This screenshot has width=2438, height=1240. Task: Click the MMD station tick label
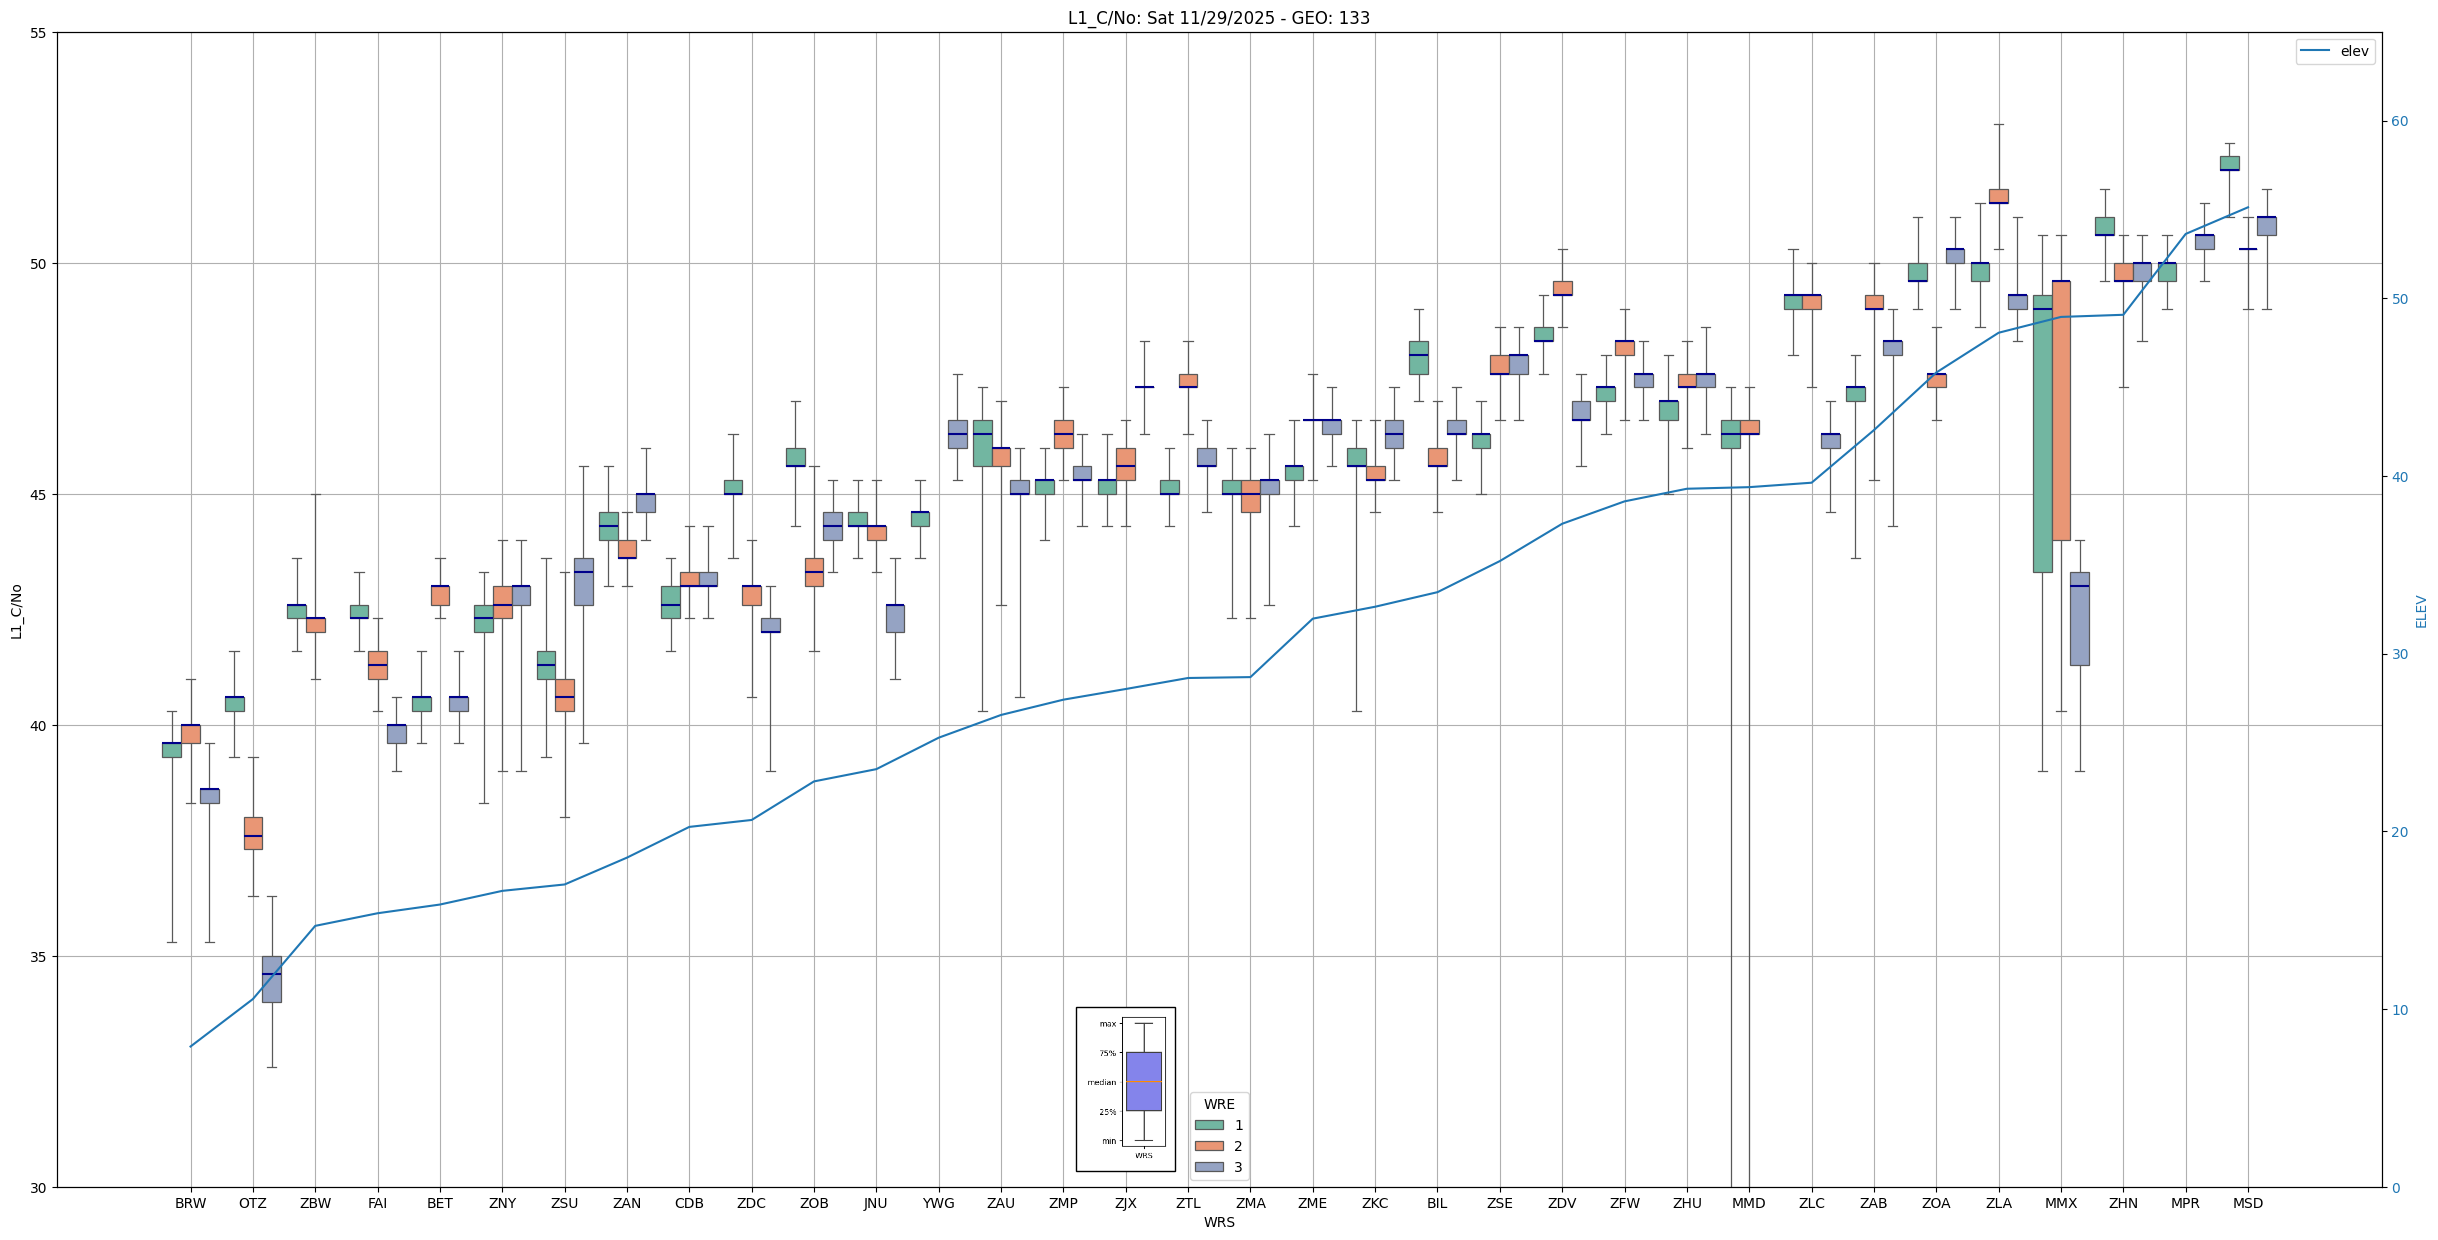pos(1749,1203)
